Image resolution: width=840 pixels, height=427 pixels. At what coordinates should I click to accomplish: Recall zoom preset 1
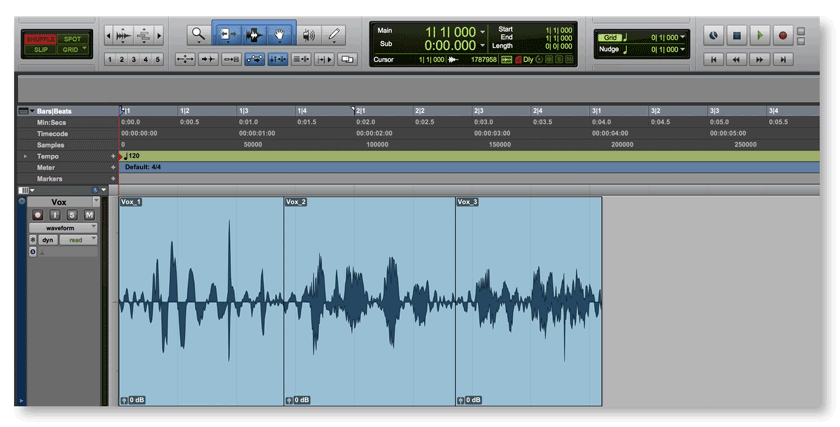click(x=110, y=59)
